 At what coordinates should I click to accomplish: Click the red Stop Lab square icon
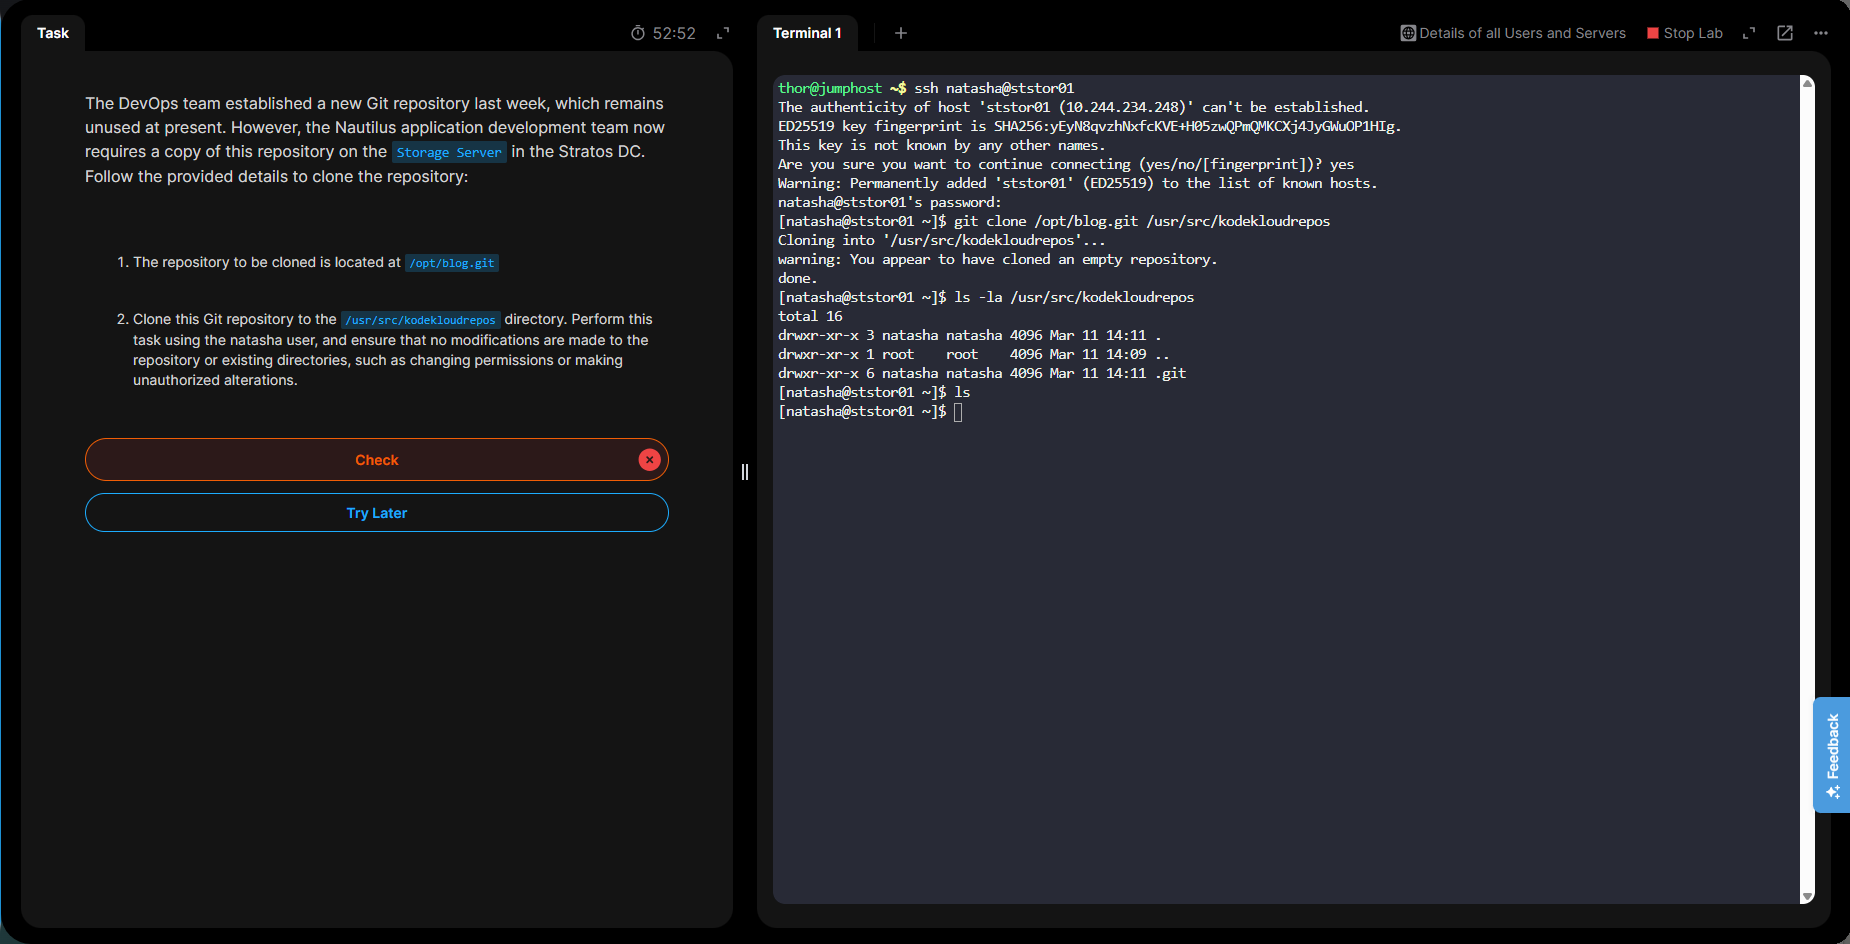click(1653, 33)
